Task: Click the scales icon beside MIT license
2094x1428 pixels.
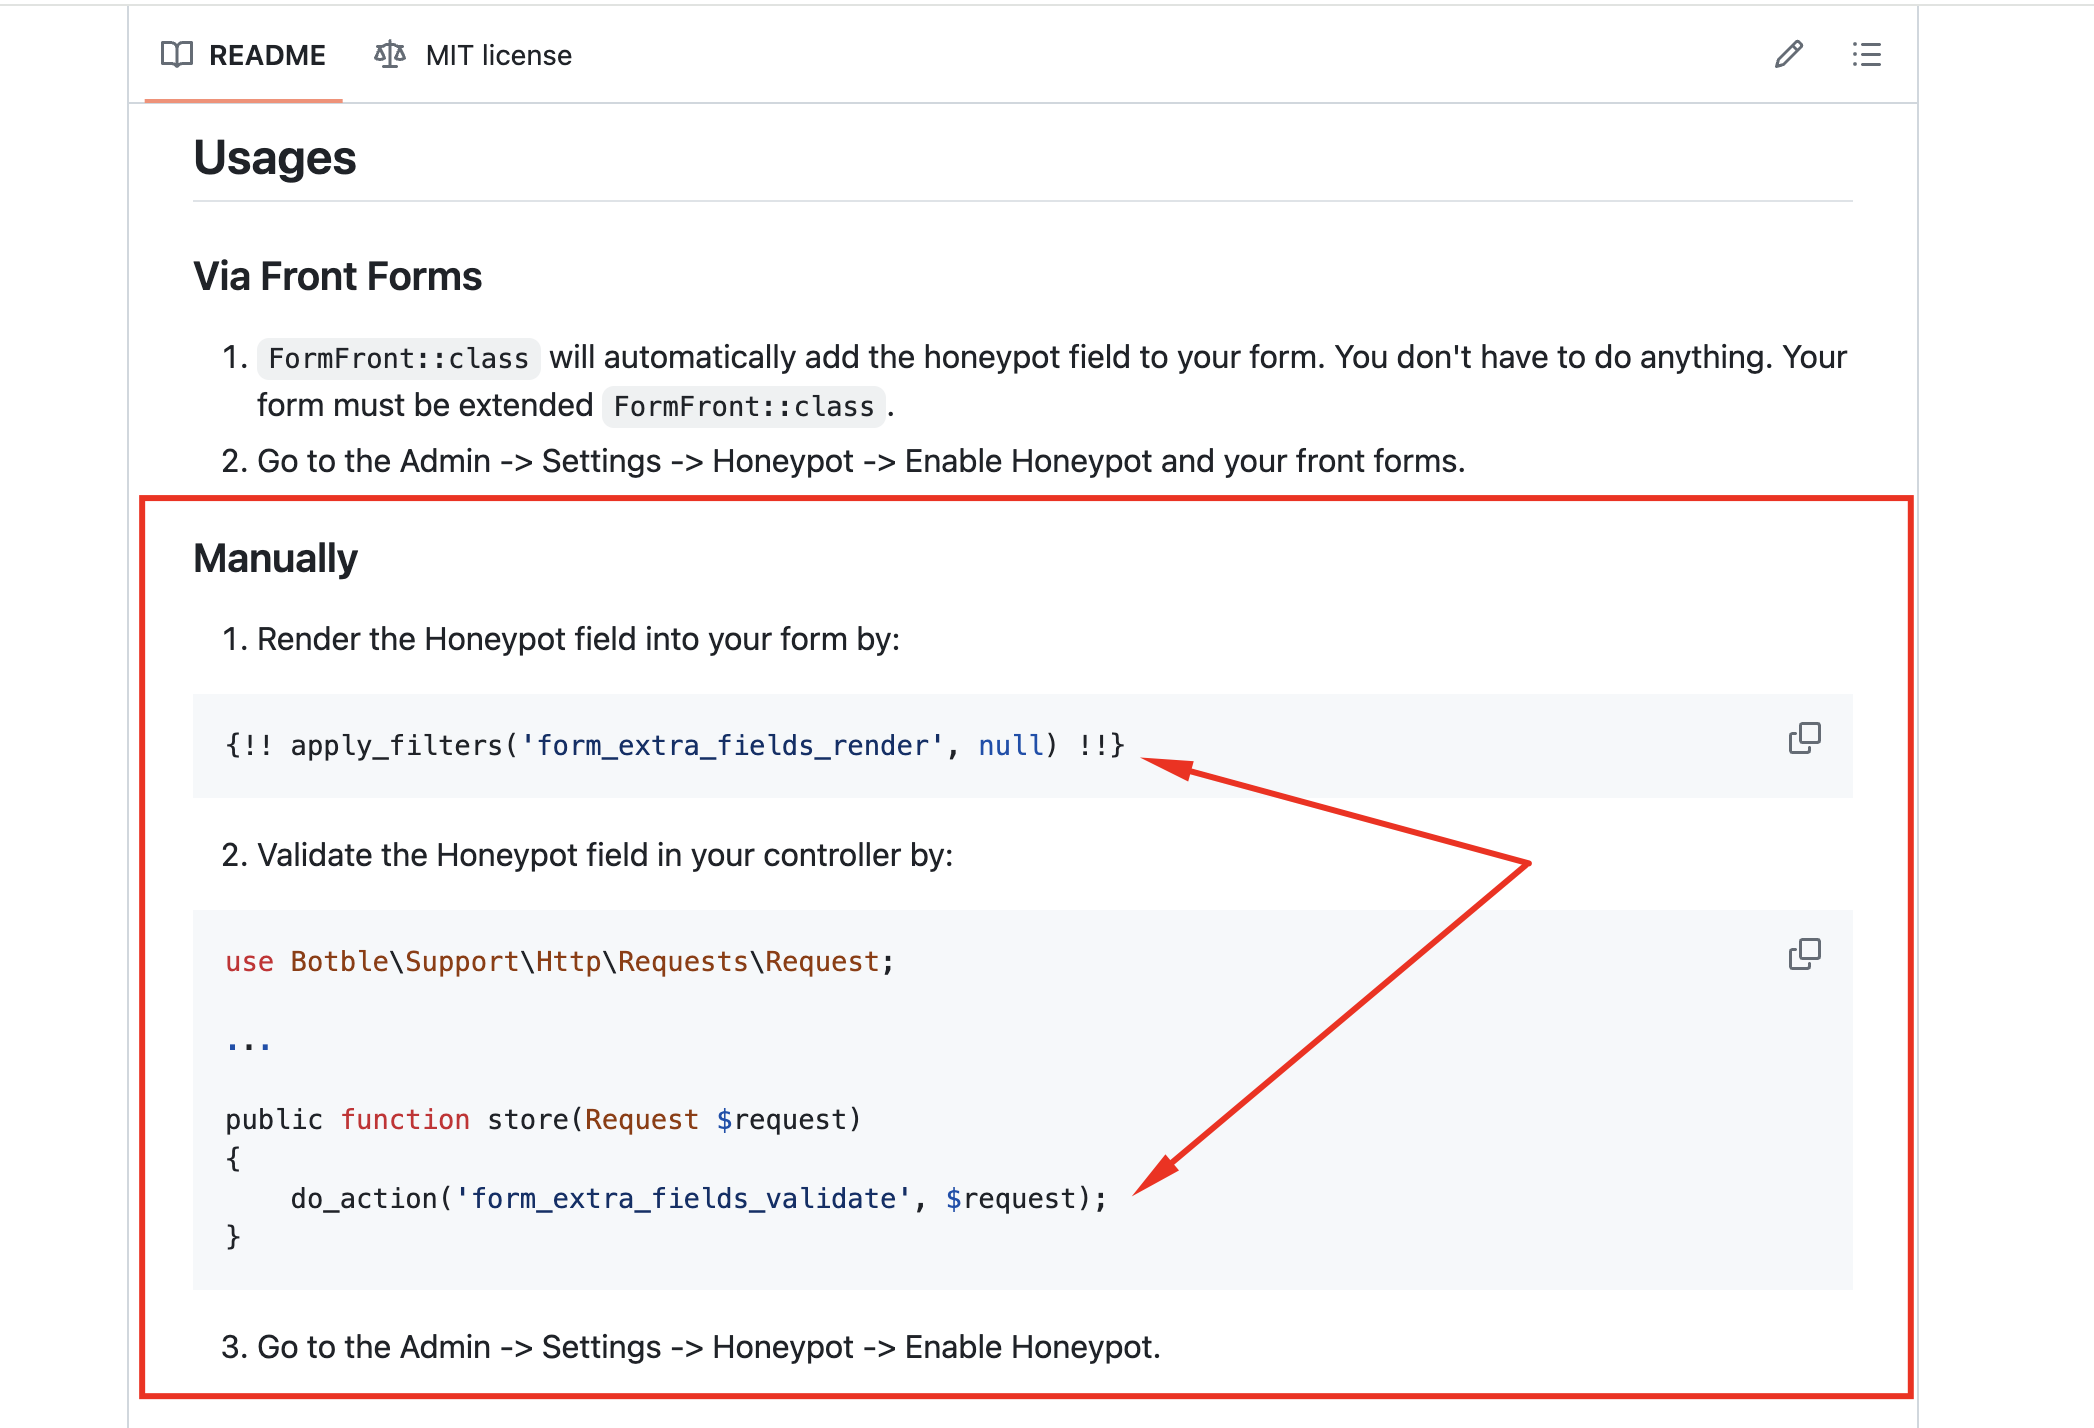Action: coord(390,54)
